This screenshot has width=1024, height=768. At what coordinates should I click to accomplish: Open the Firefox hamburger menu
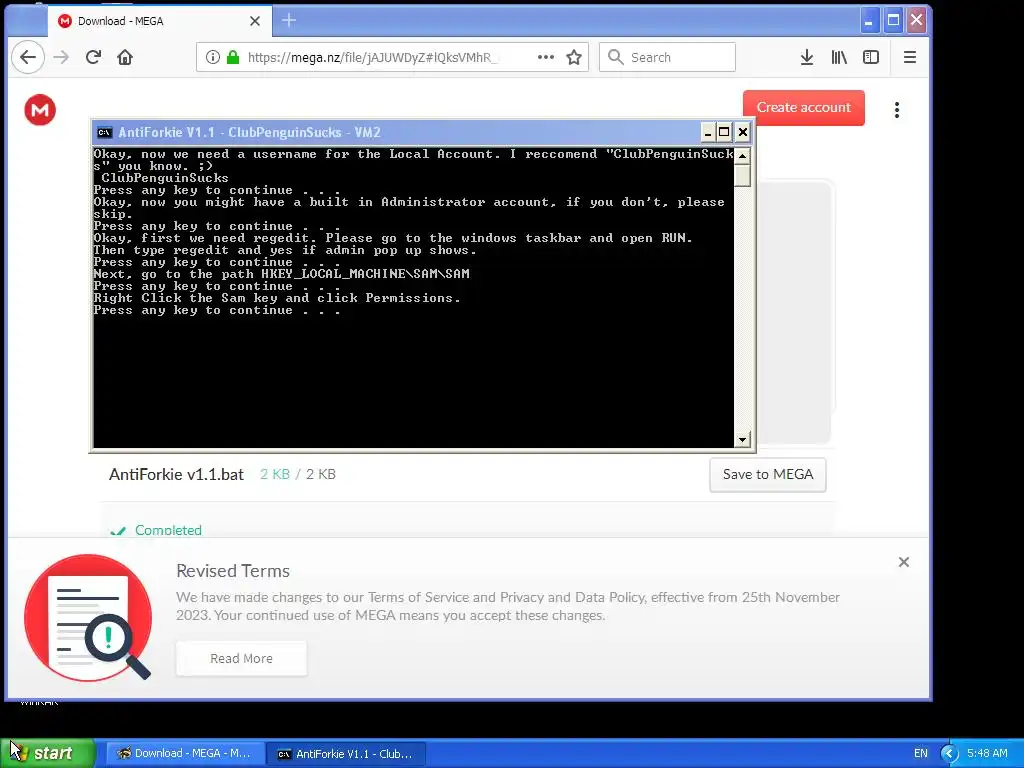pyautogui.click(x=909, y=57)
